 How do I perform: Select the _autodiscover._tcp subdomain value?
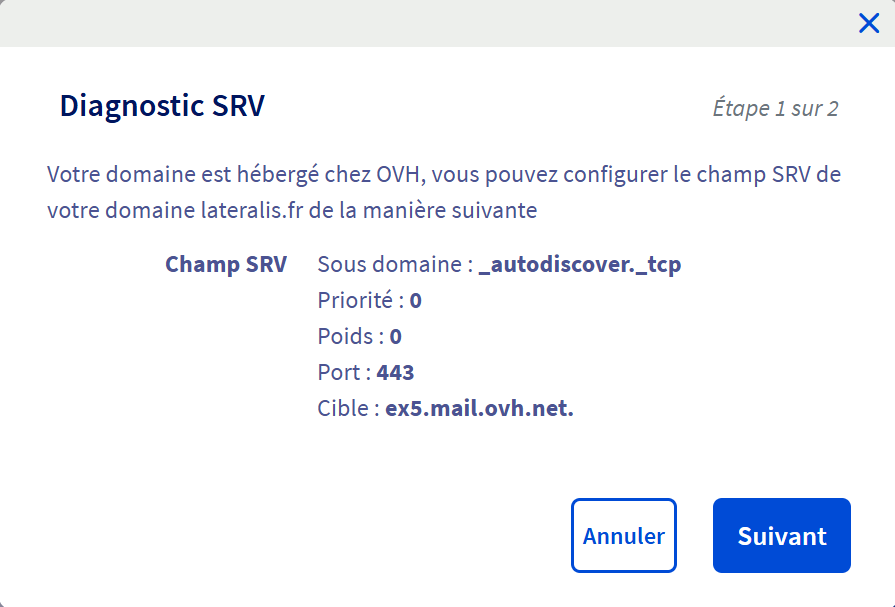[580, 265]
